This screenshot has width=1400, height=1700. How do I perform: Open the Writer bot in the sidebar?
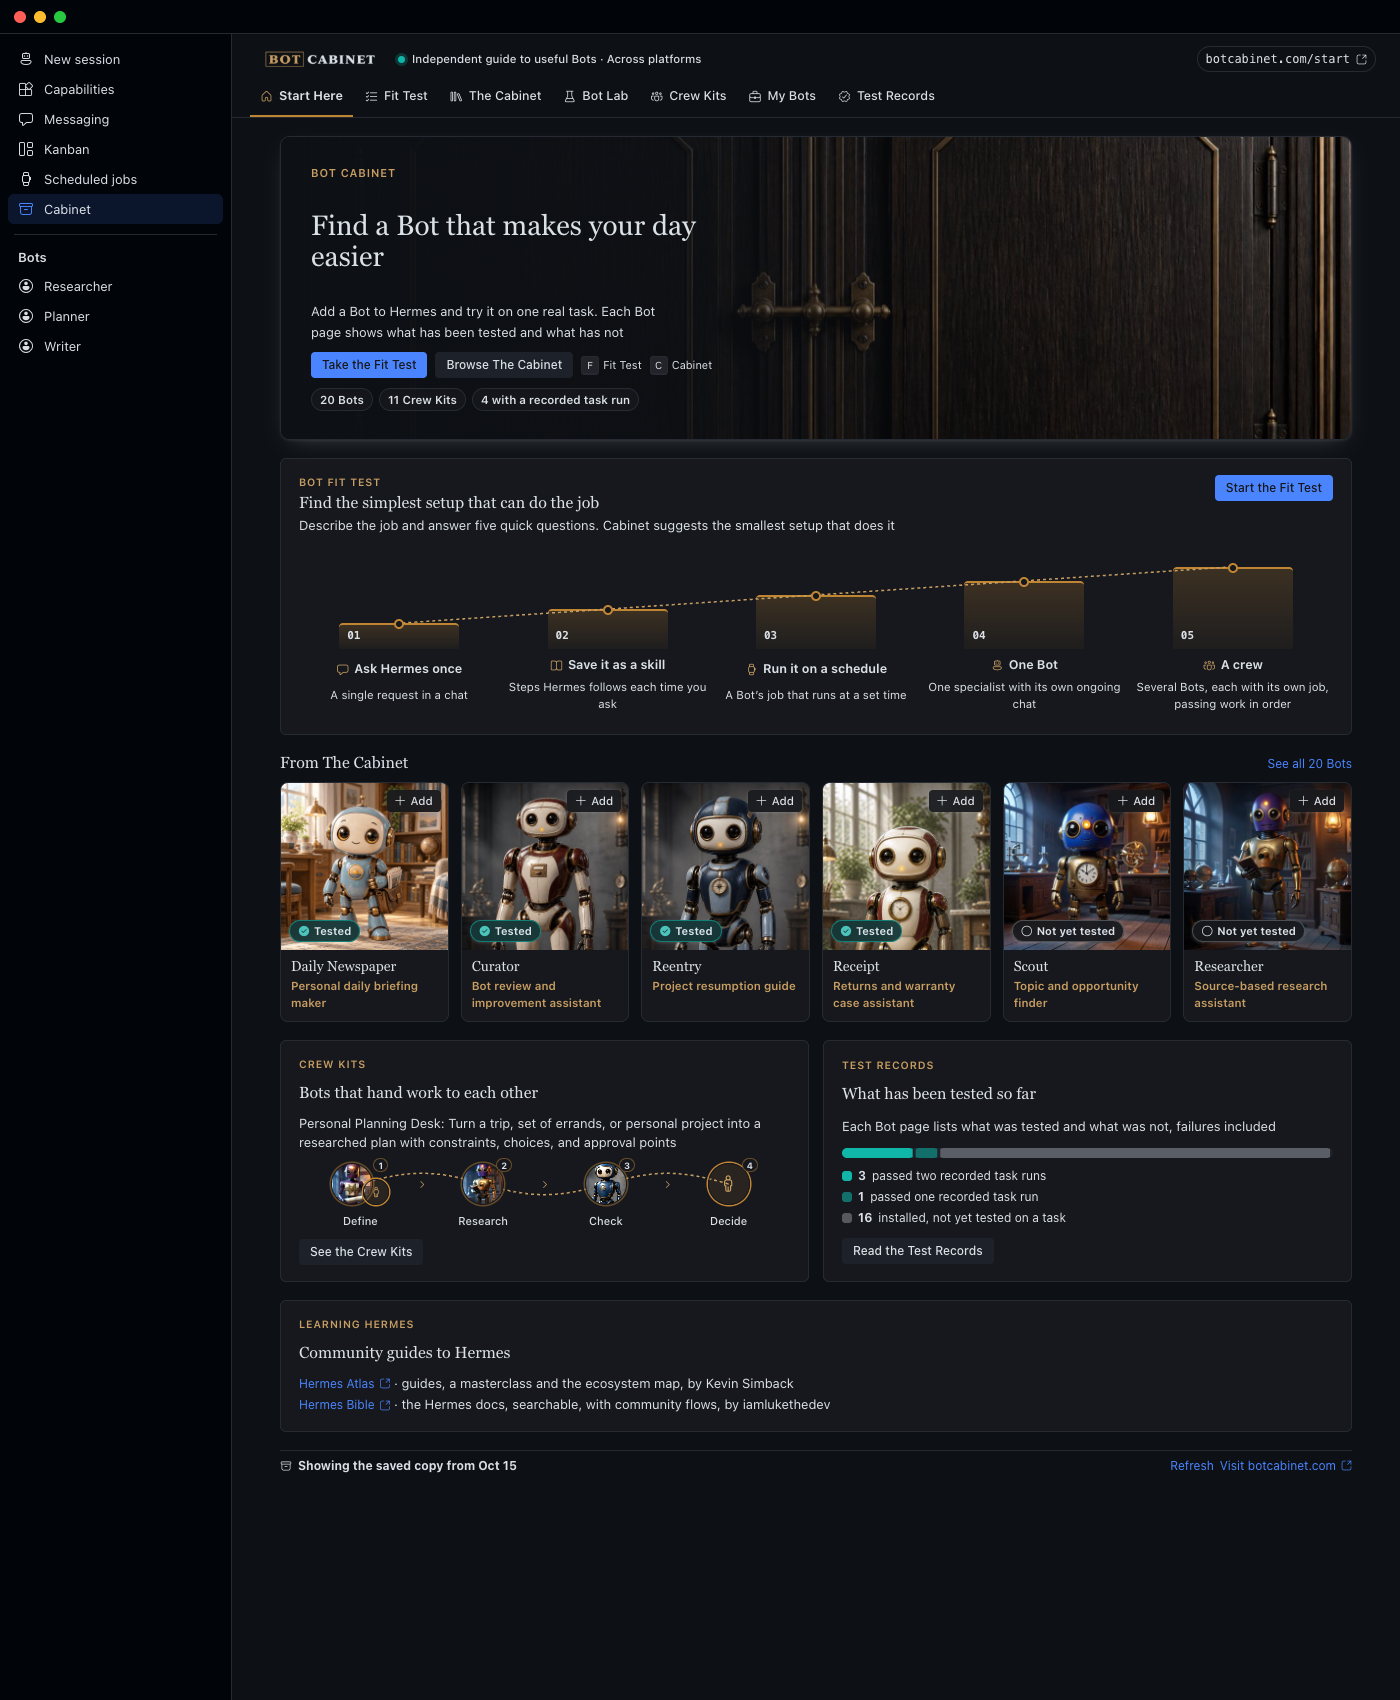(115, 346)
